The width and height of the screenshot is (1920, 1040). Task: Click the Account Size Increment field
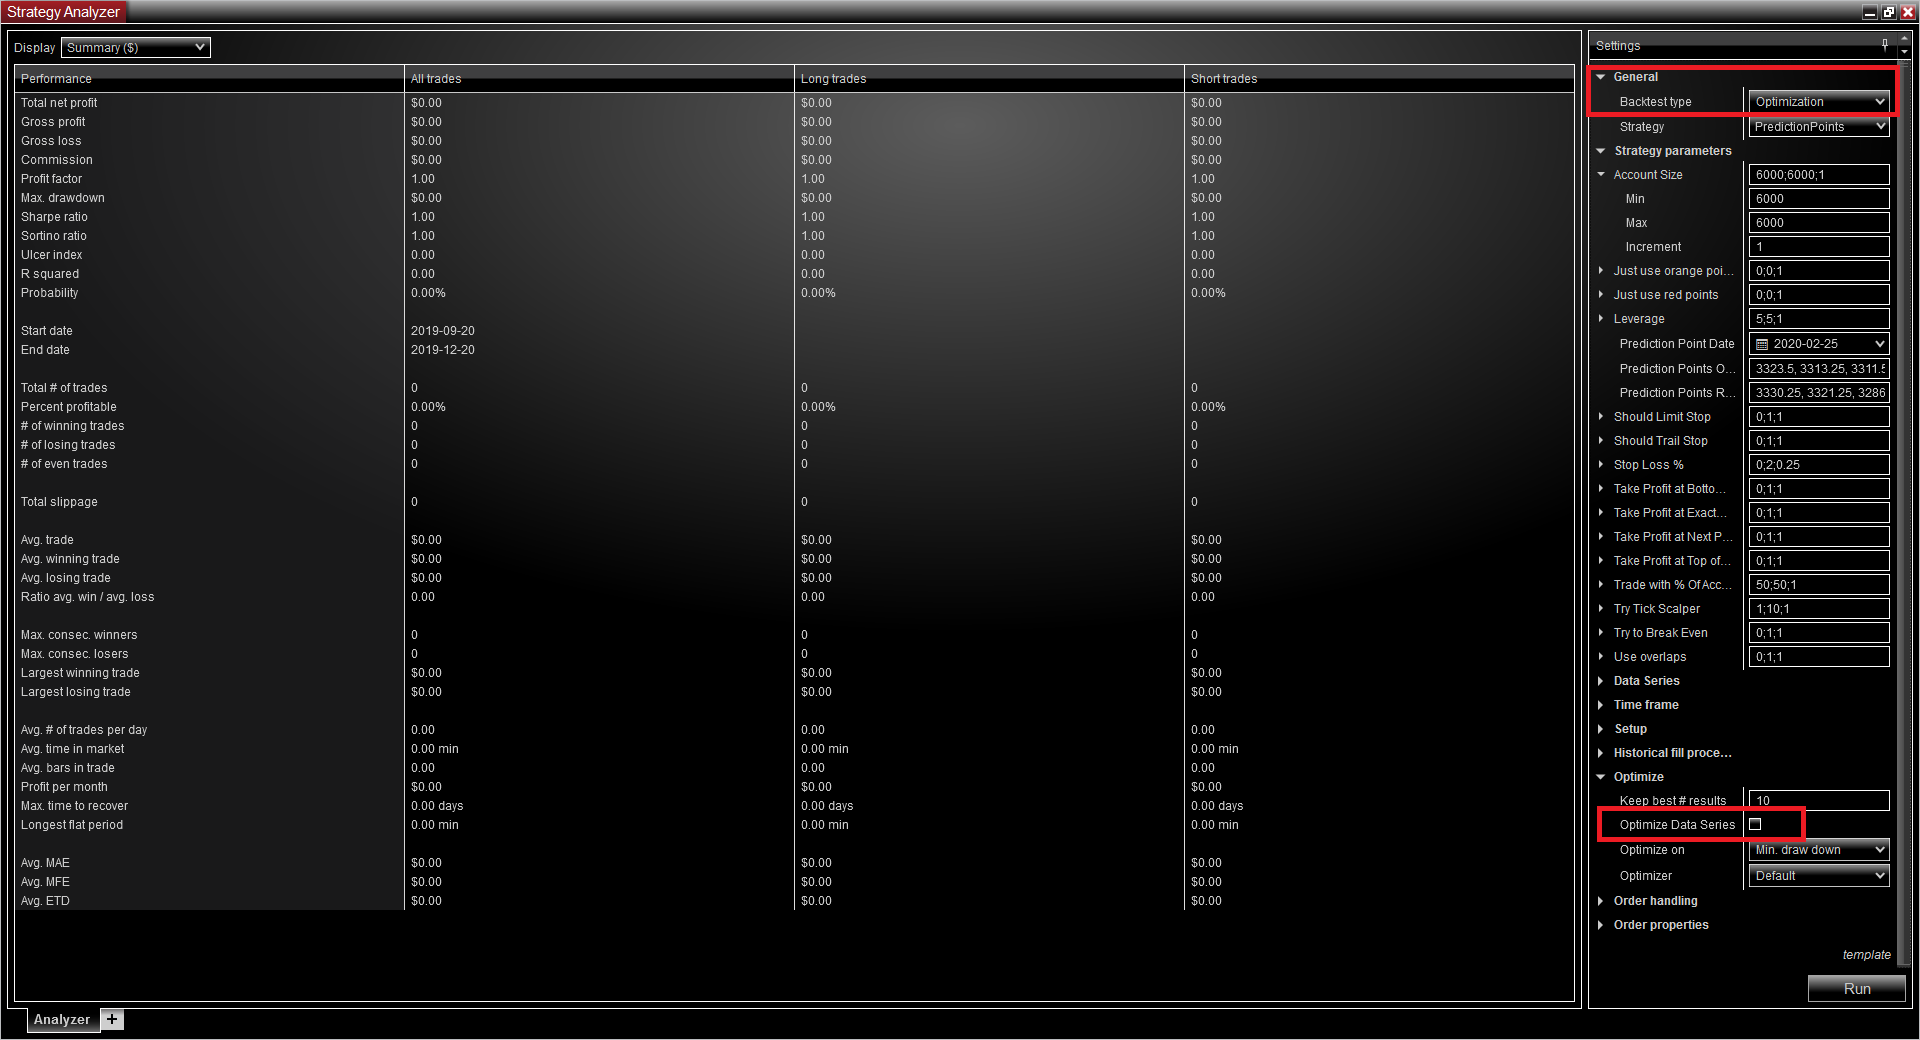(x=1819, y=247)
